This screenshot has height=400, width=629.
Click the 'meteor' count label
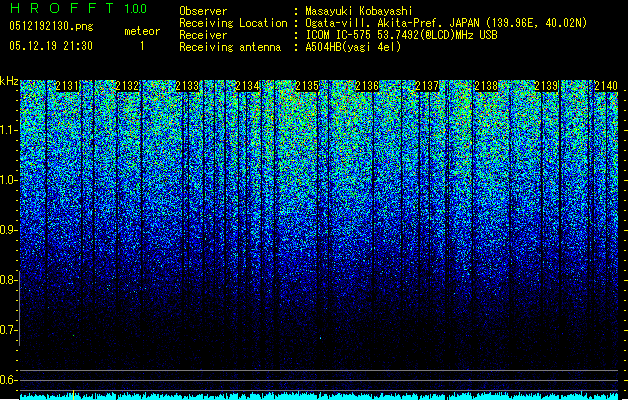coord(142,31)
